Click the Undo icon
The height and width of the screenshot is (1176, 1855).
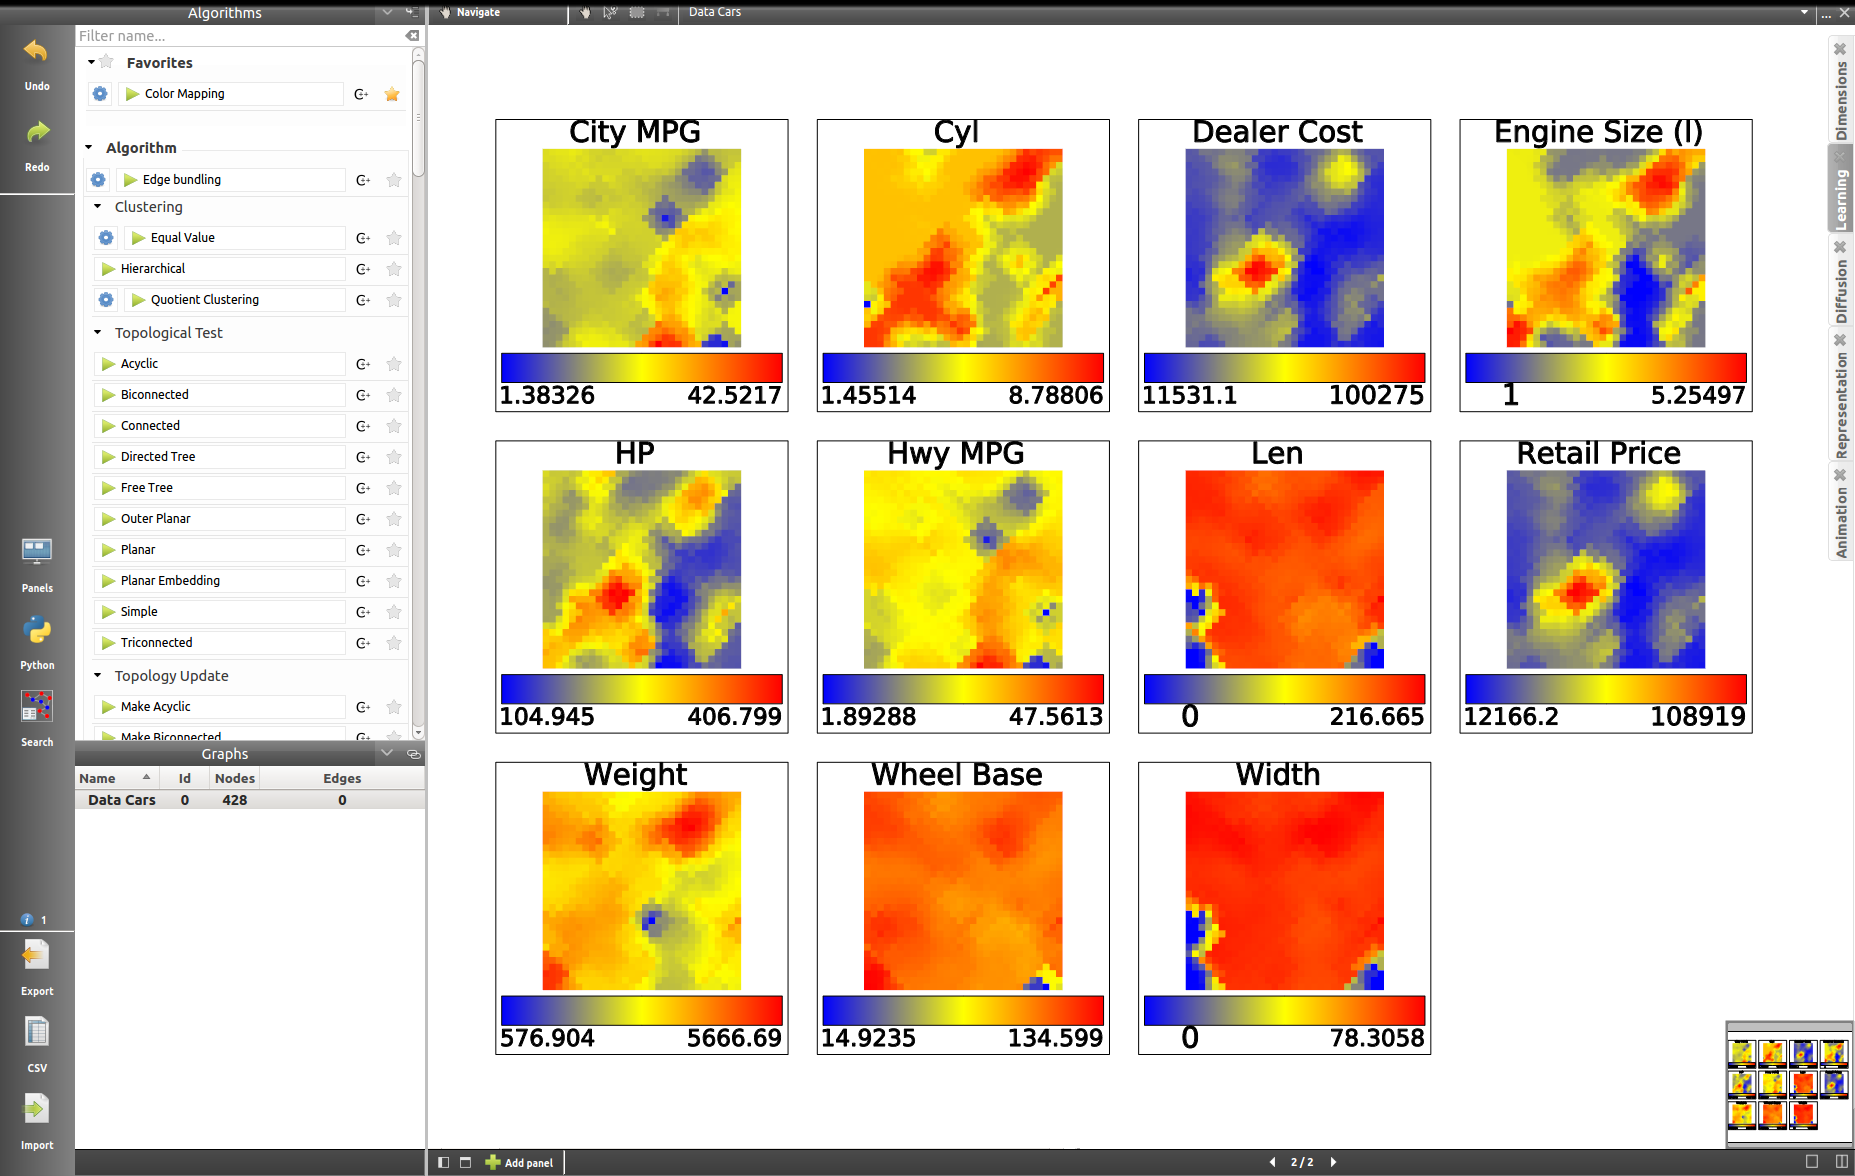[x=36, y=52]
